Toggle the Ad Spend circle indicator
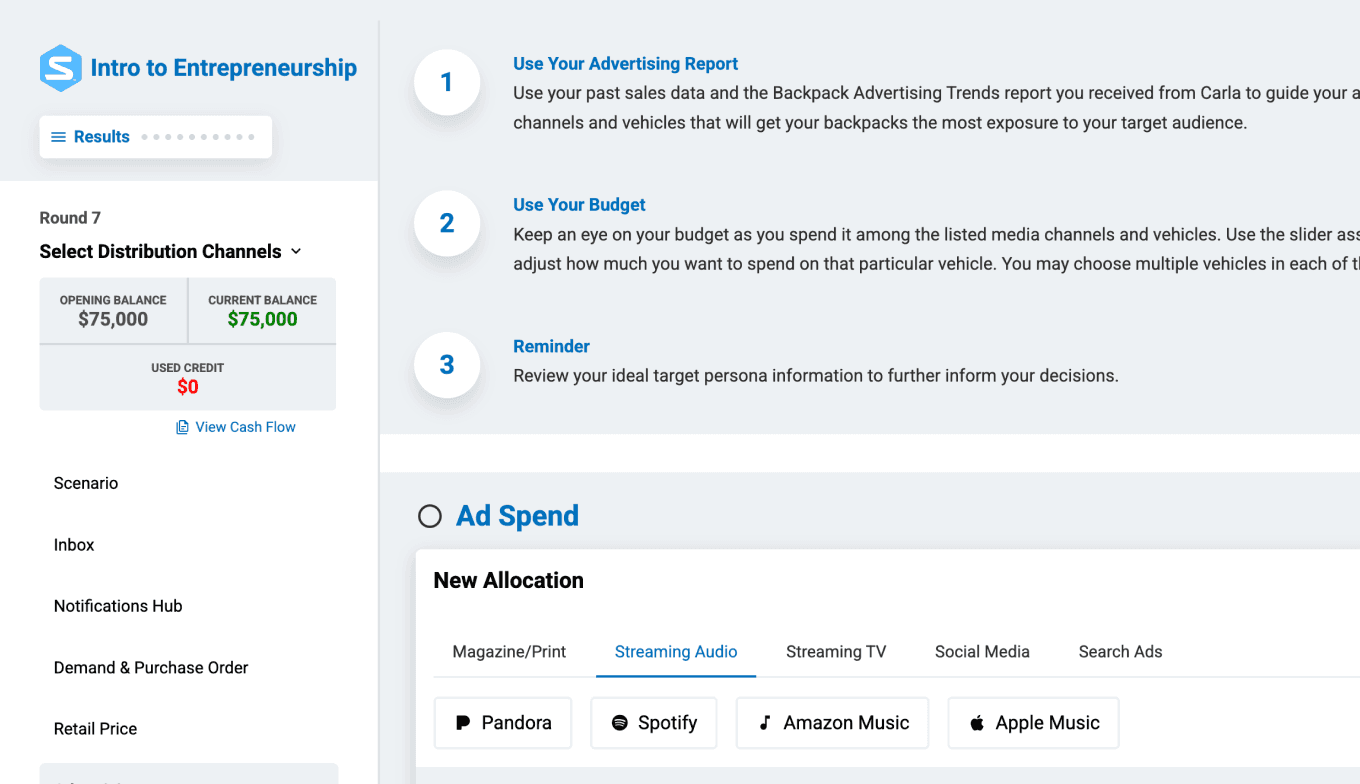Screen dimensions: 1360x784 [429, 516]
